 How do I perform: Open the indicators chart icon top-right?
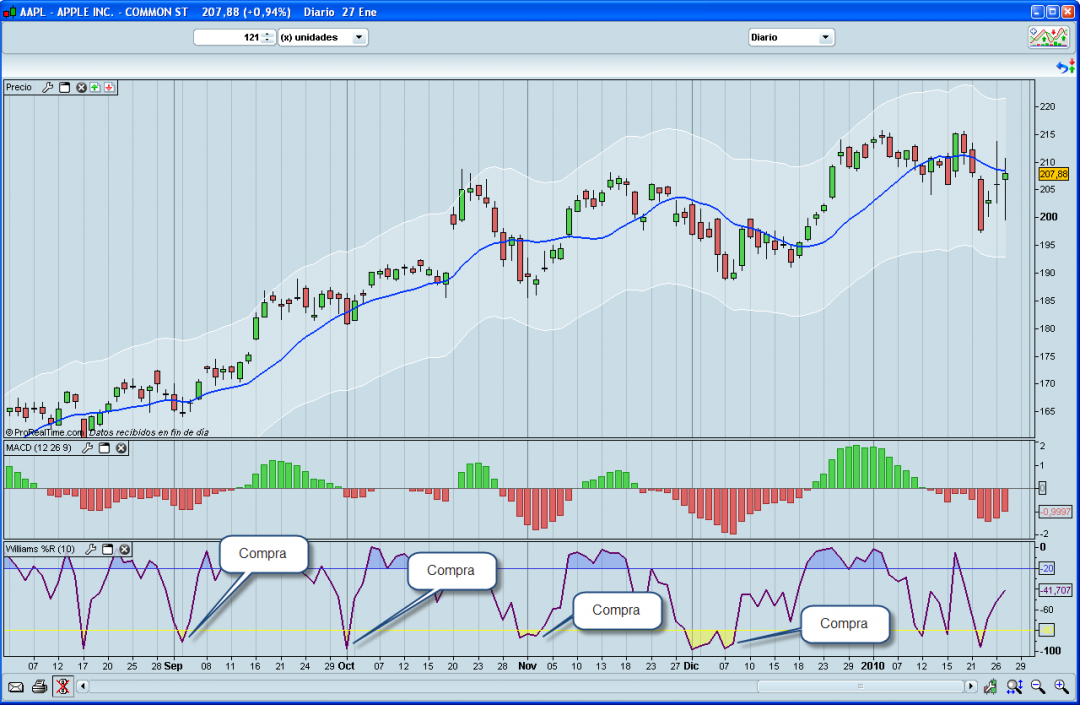(x=1048, y=37)
